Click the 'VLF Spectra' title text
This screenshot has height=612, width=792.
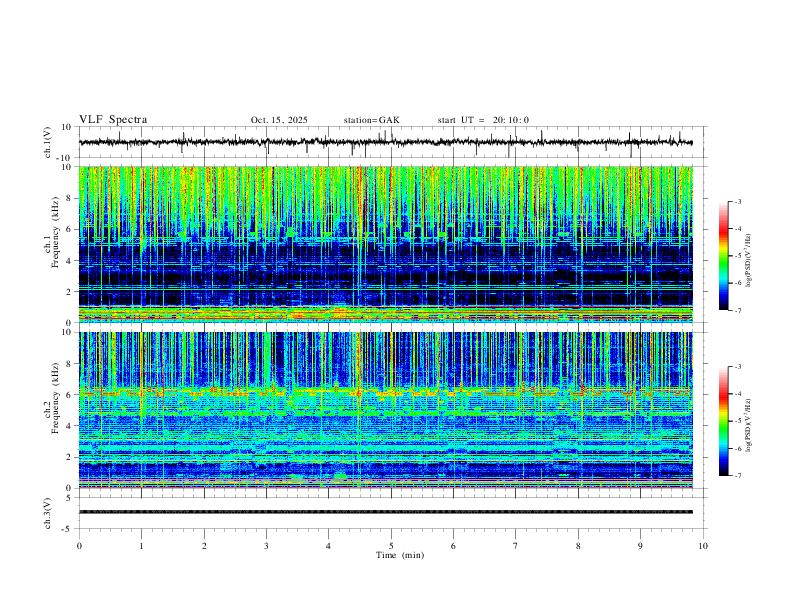pyautogui.click(x=113, y=120)
